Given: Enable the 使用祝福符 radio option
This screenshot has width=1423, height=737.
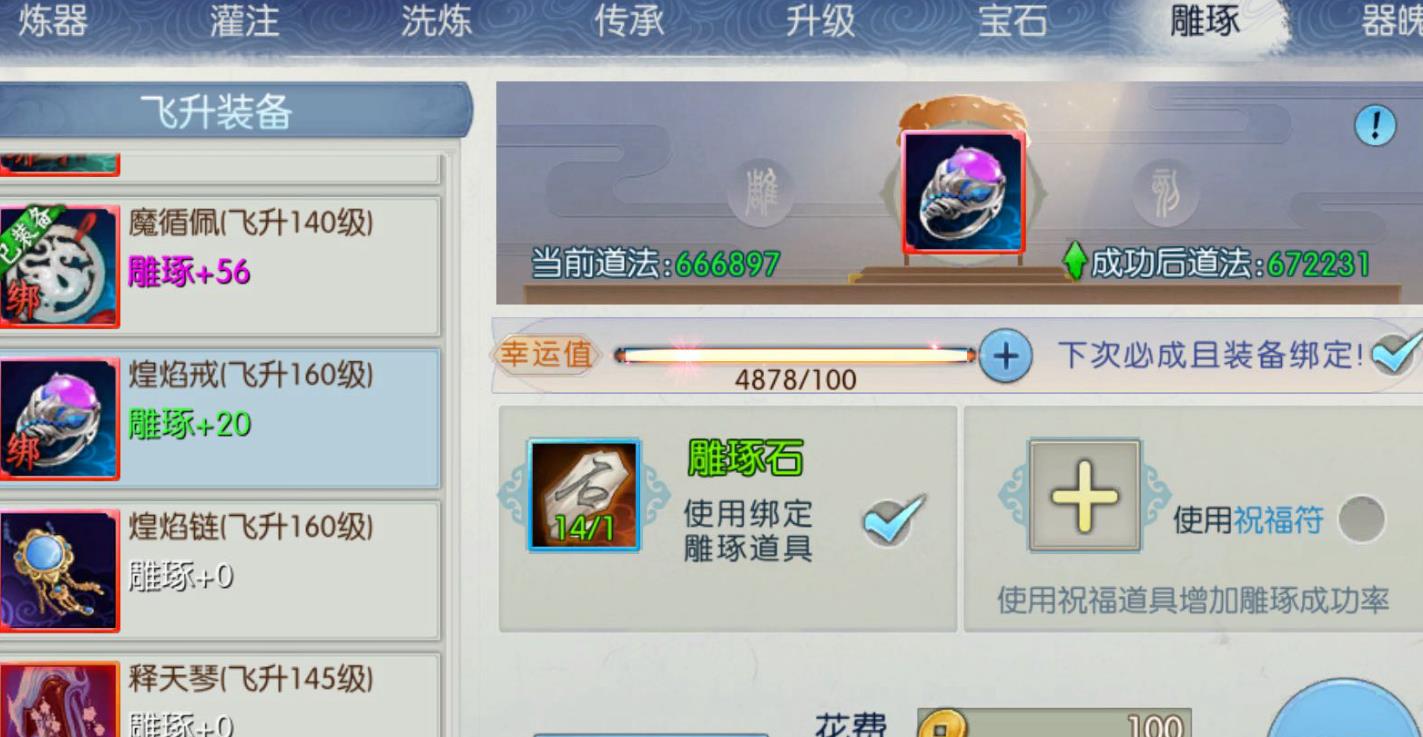Looking at the screenshot, I should (x=1361, y=520).
